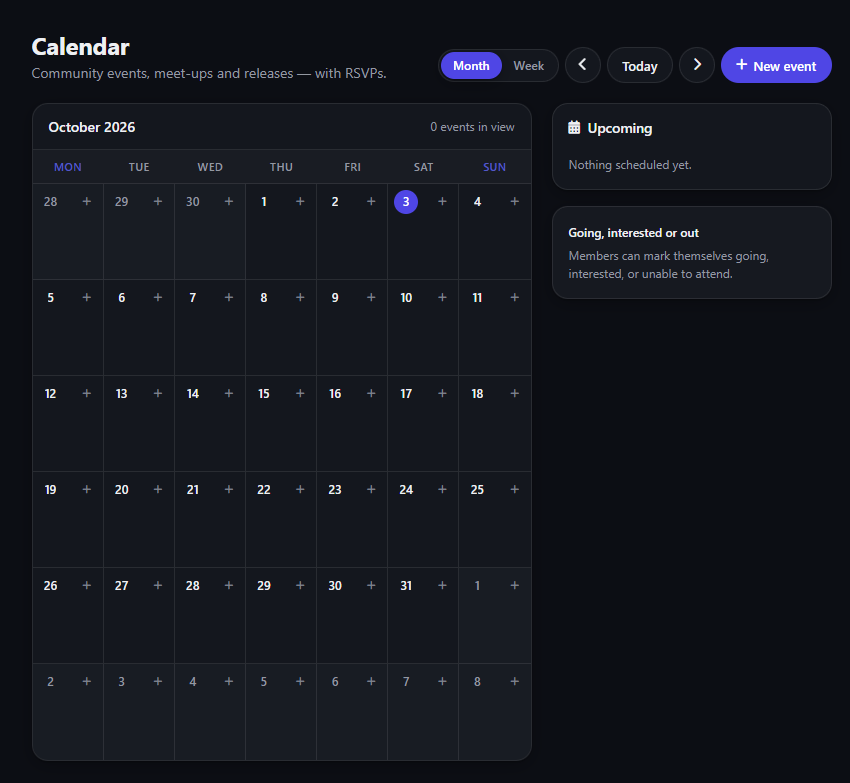Add event on October 4 plus icon

coord(514,201)
